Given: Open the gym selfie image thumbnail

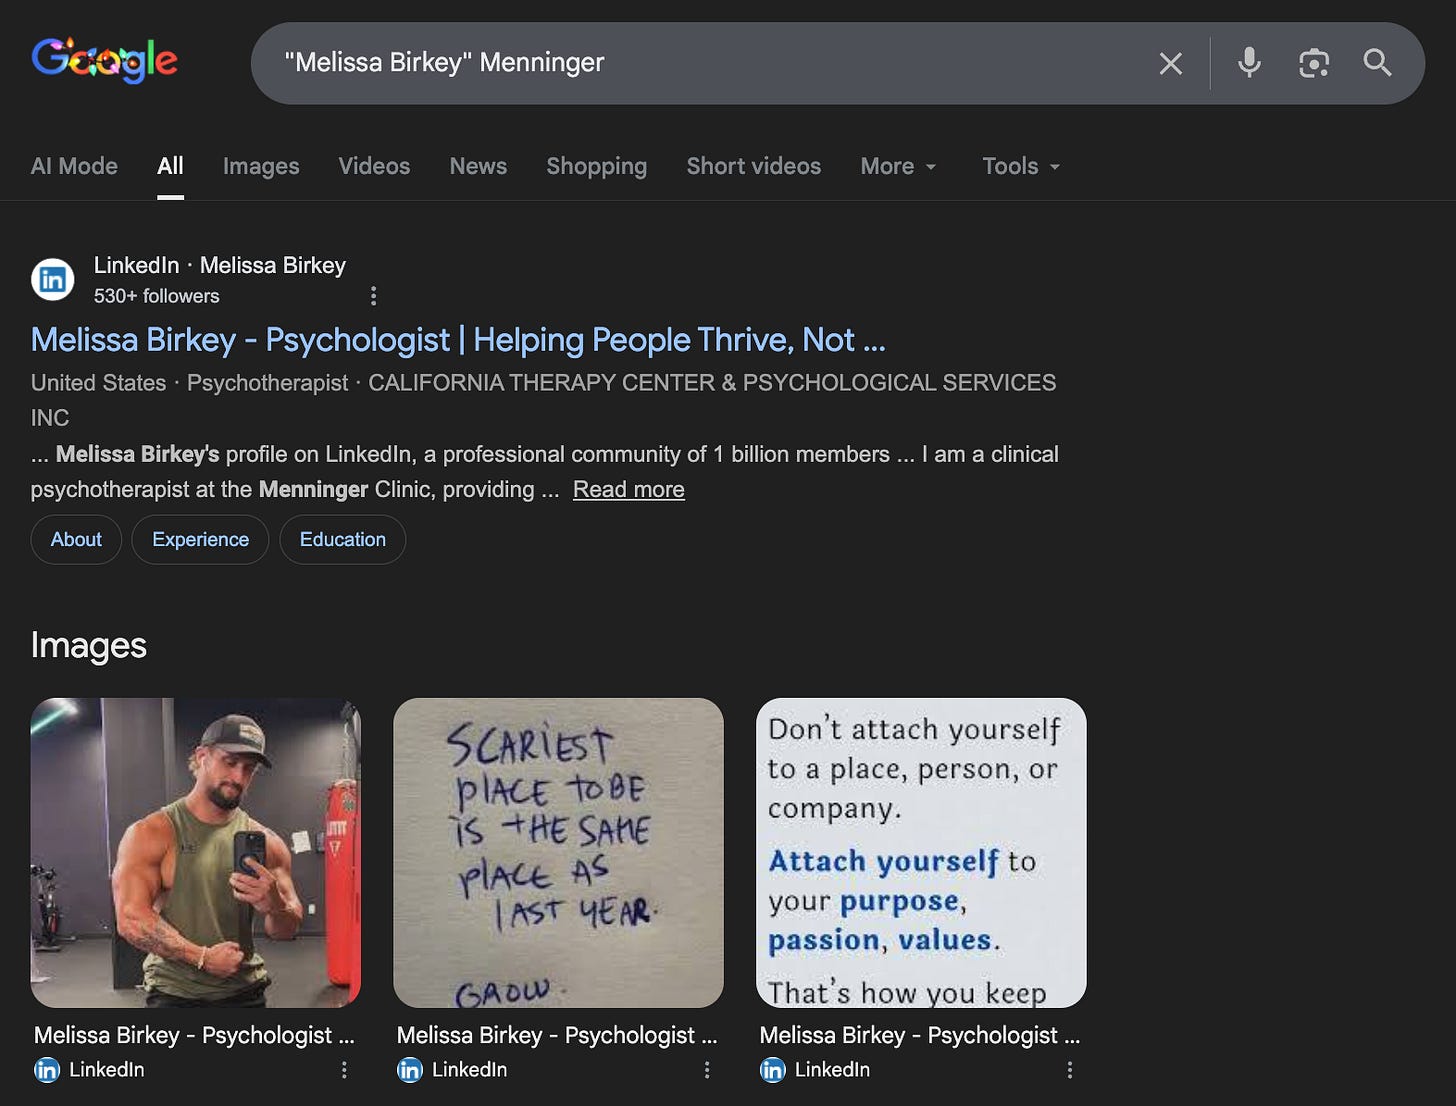Looking at the screenshot, I should pos(196,852).
